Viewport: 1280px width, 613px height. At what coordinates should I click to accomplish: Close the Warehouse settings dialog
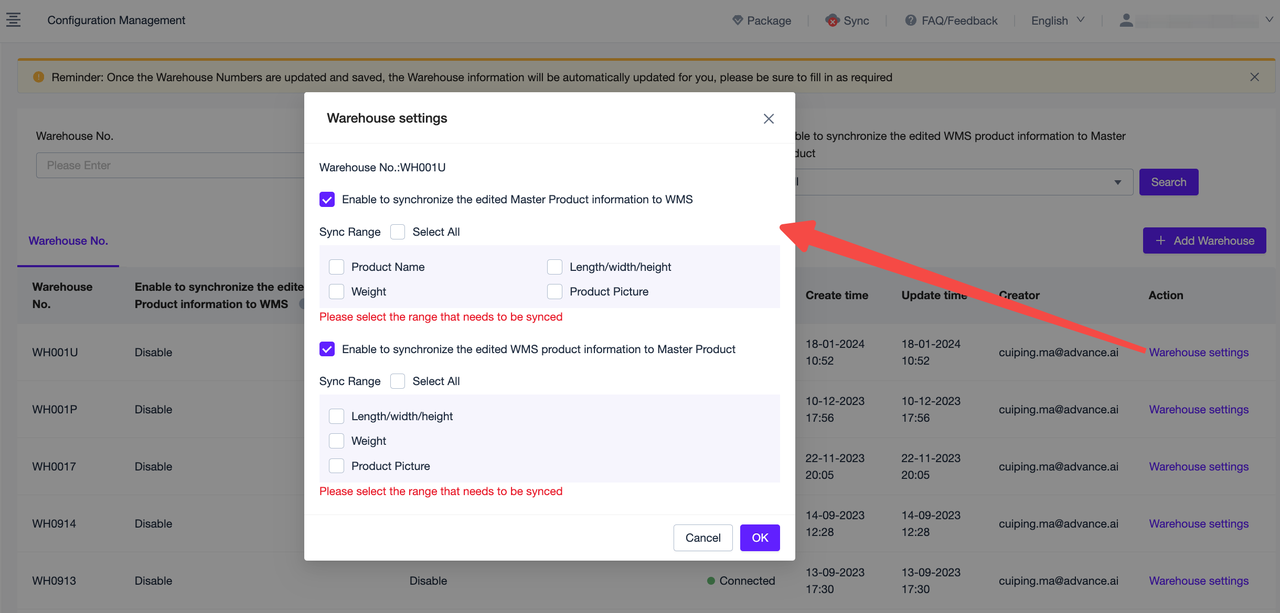click(x=768, y=119)
